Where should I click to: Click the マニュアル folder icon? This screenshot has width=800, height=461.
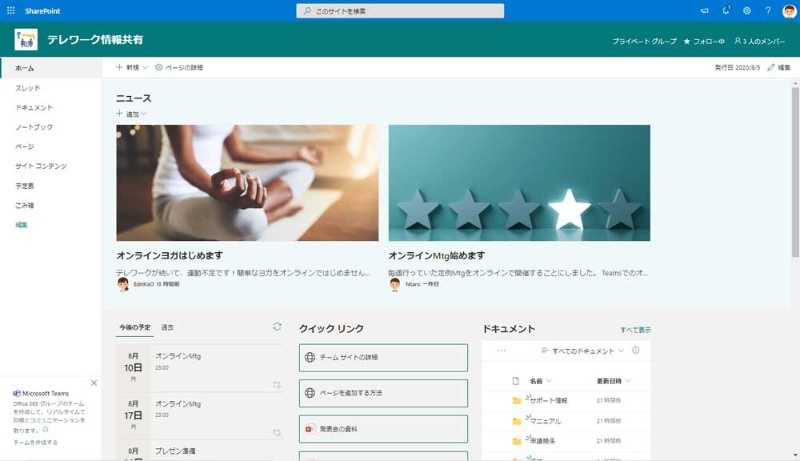click(x=517, y=421)
